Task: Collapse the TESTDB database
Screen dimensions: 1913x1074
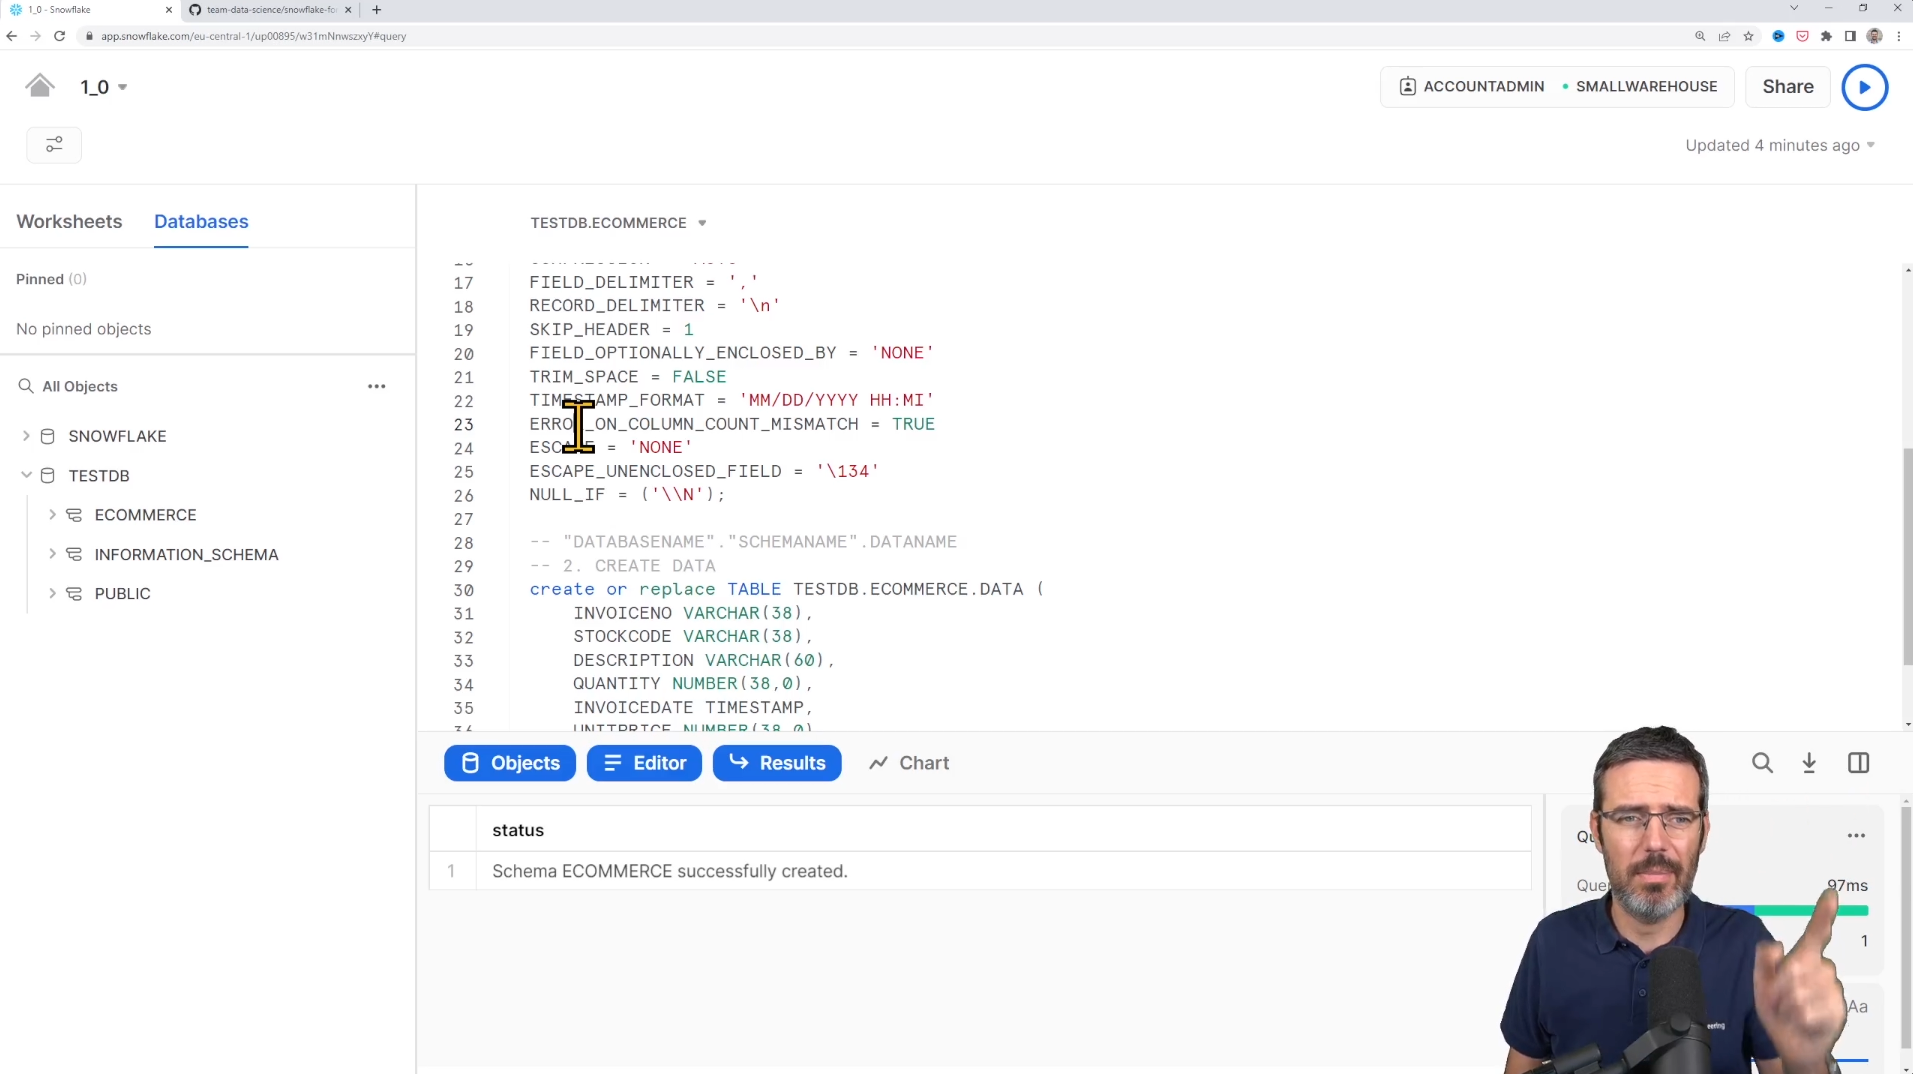Action: [x=26, y=475]
